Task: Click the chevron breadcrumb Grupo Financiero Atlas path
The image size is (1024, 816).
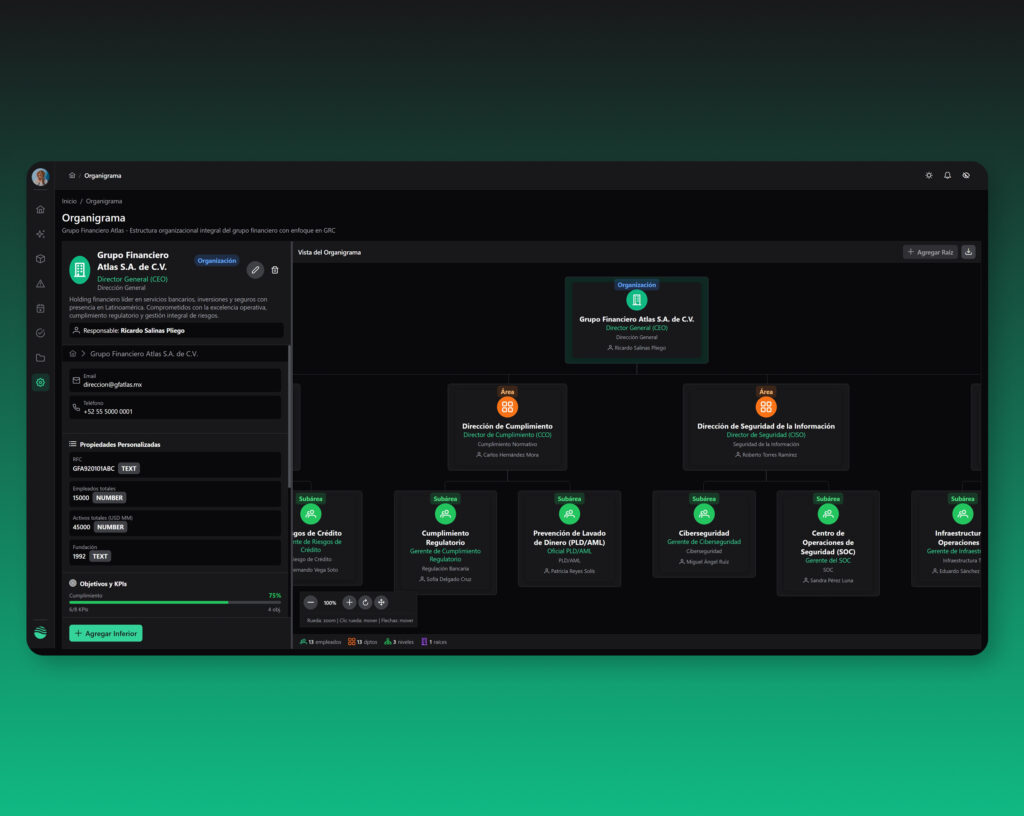Action: point(144,354)
